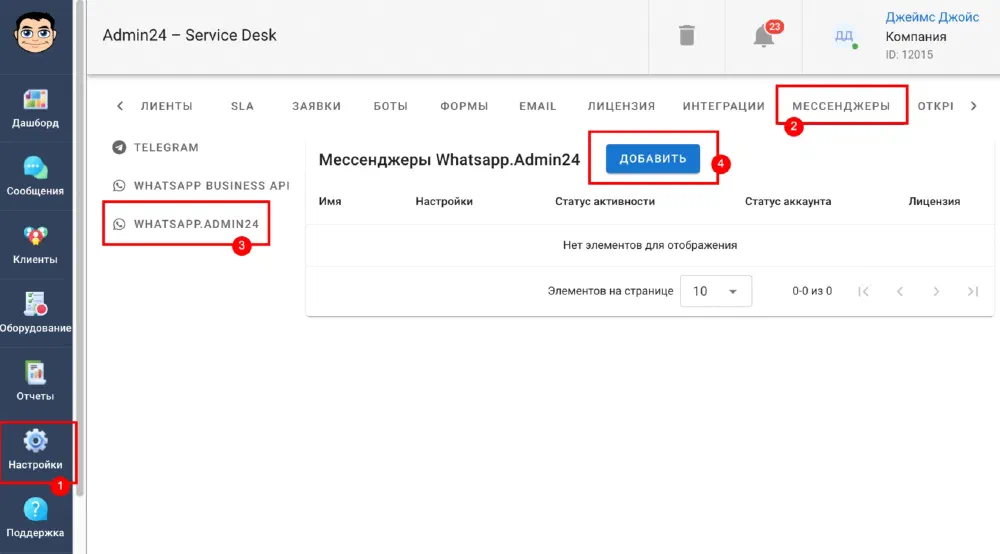Screen dimensions: 1000x554
Task: Open Отчеты reports section
Action: [35, 381]
